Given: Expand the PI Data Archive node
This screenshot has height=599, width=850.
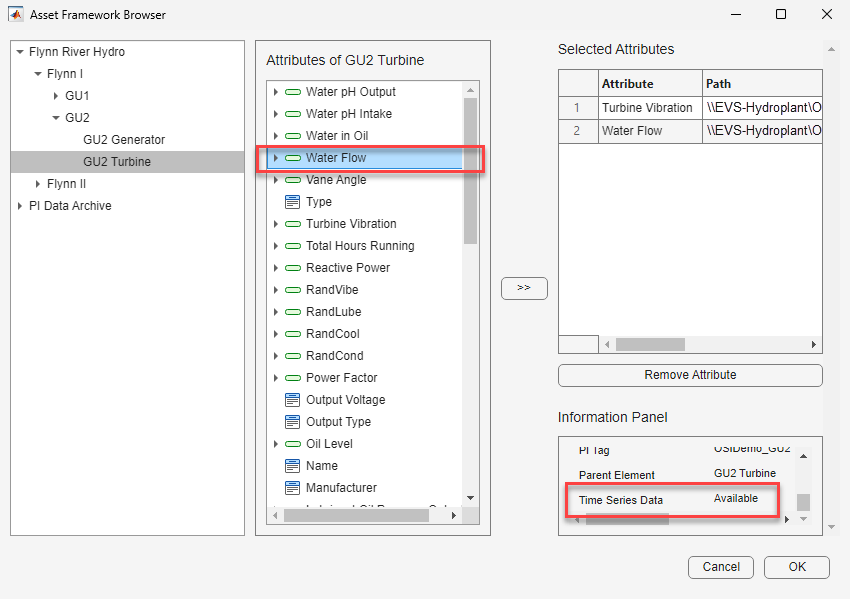Looking at the screenshot, I should 18,205.
